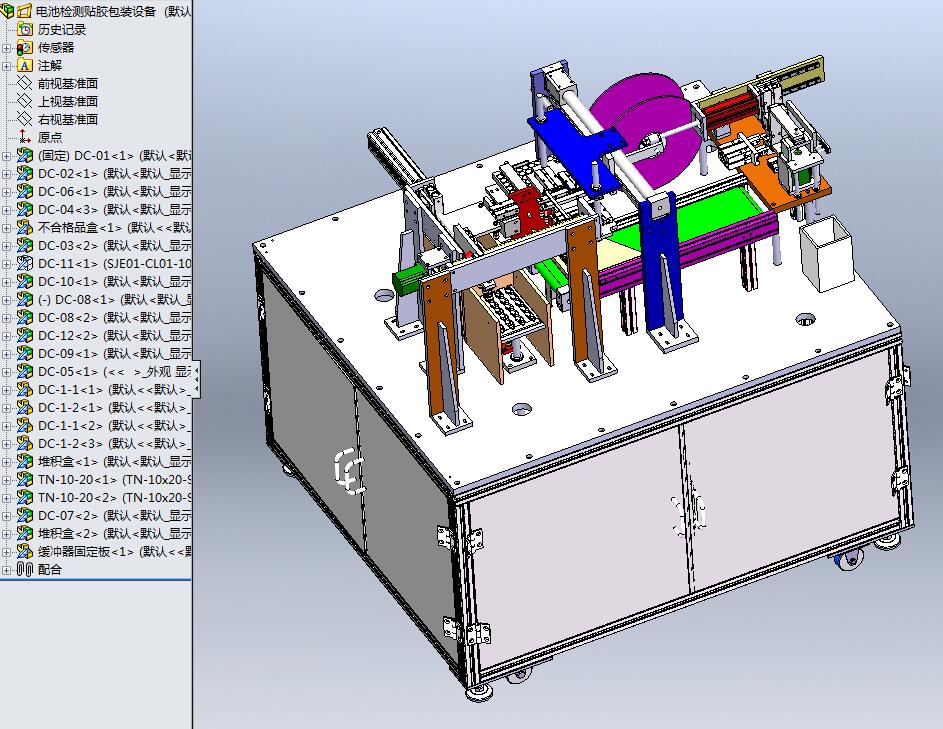Click the 传感器 sensors folder icon
943x729 pixels.
click(24, 47)
